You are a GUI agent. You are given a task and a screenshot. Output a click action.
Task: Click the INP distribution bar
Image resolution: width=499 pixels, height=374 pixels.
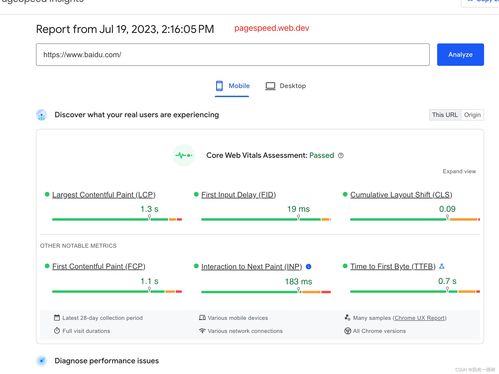click(266, 292)
